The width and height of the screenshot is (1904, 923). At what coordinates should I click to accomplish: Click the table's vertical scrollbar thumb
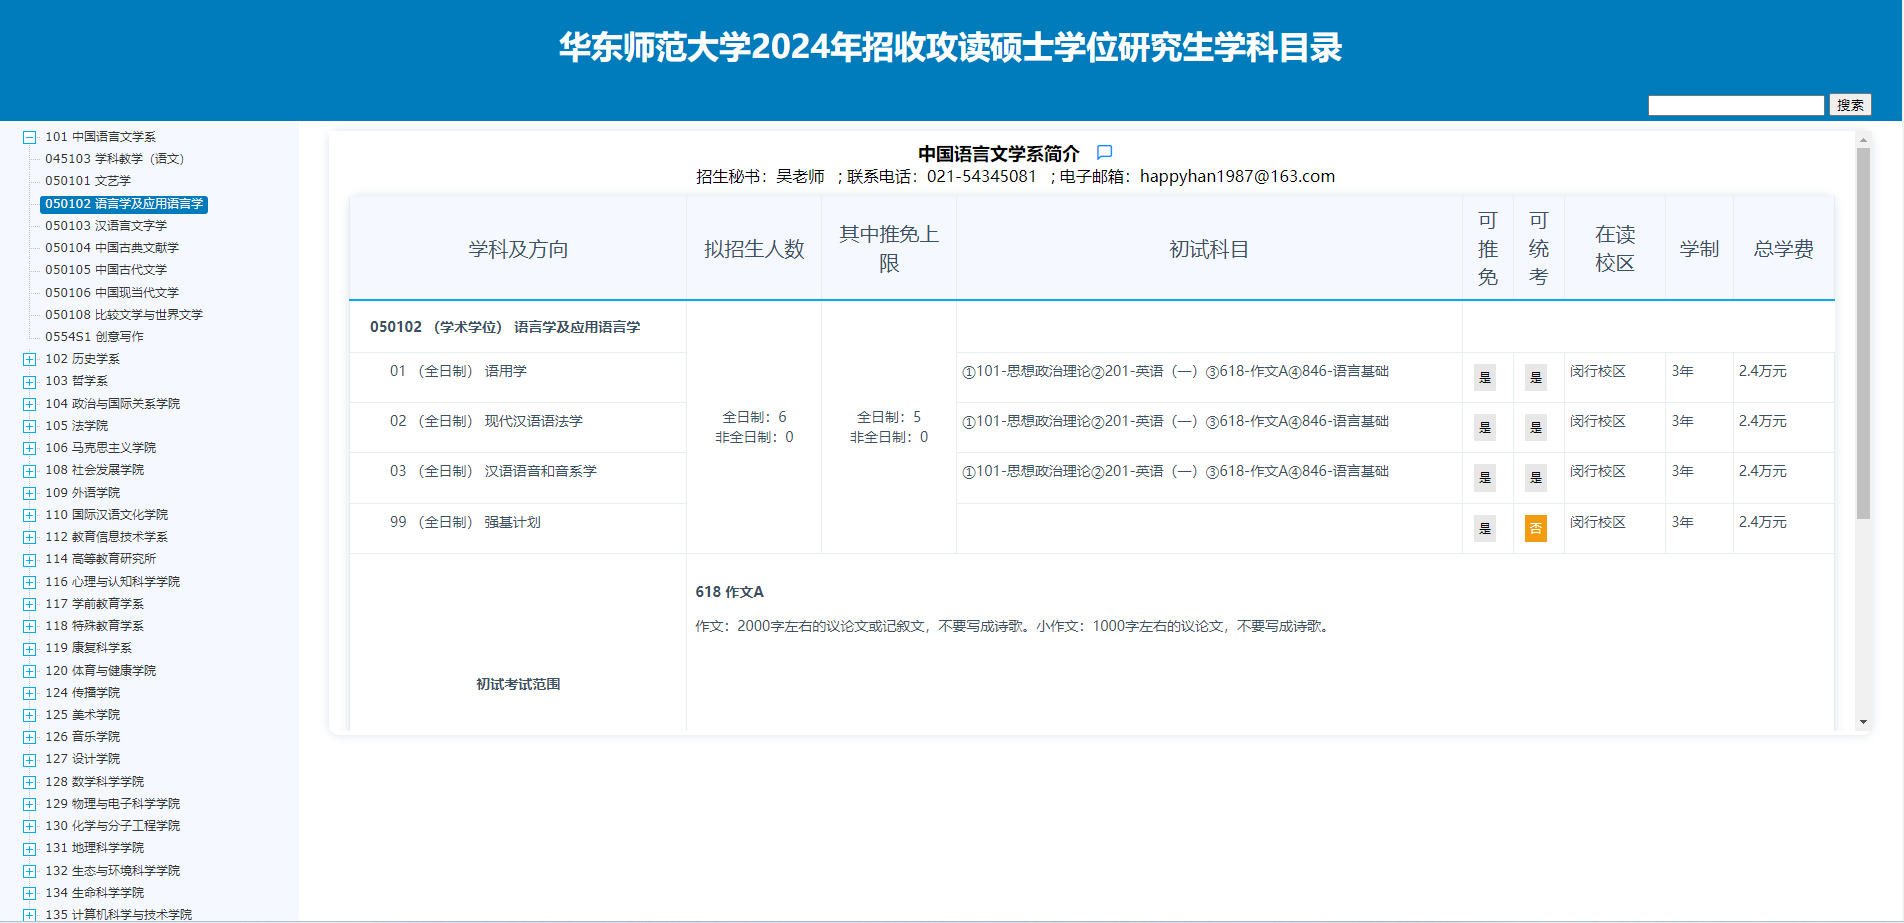coord(1863,334)
